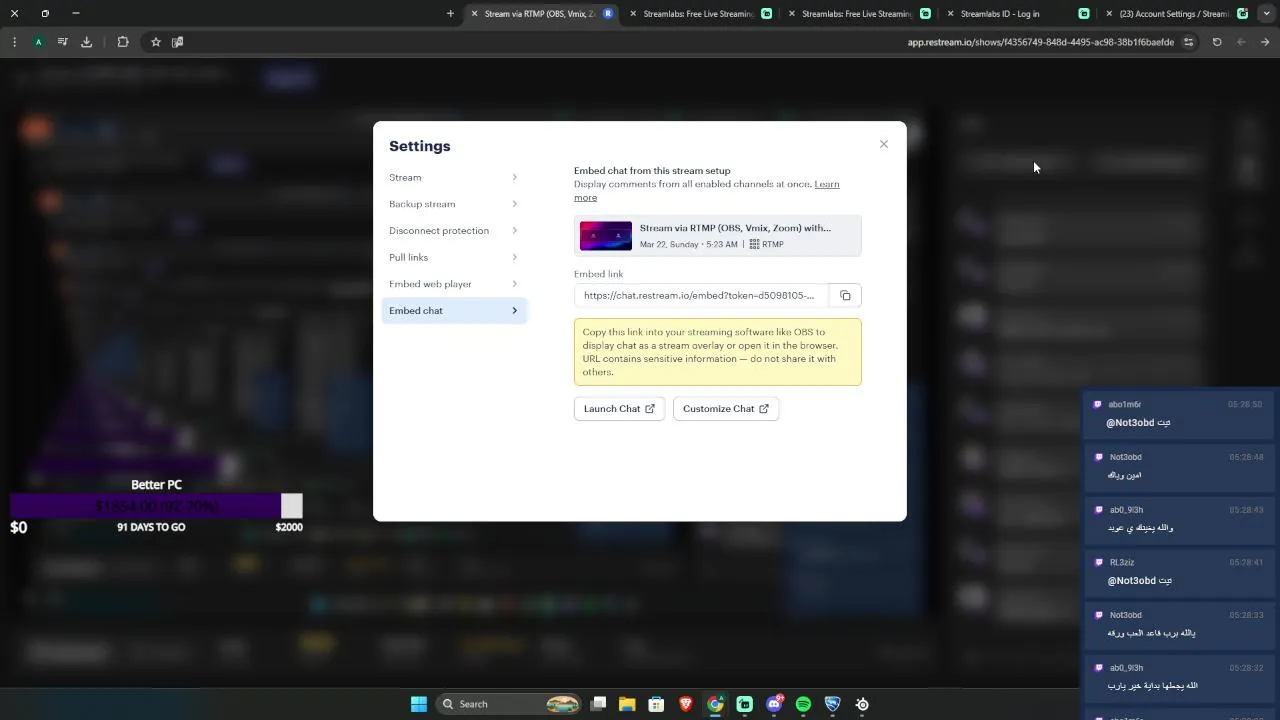Click the app.restream.io address bar
Viewport: 1280px width, 720px height.
pyautogui.click(x=1040, y=42)
